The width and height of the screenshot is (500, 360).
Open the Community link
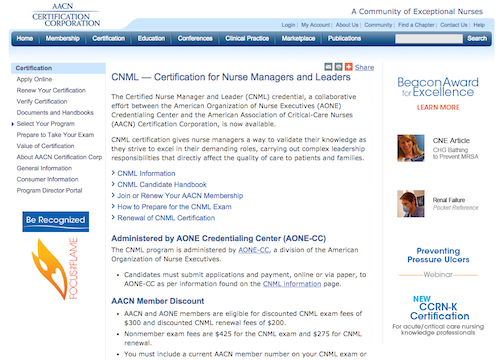[378, 25]
